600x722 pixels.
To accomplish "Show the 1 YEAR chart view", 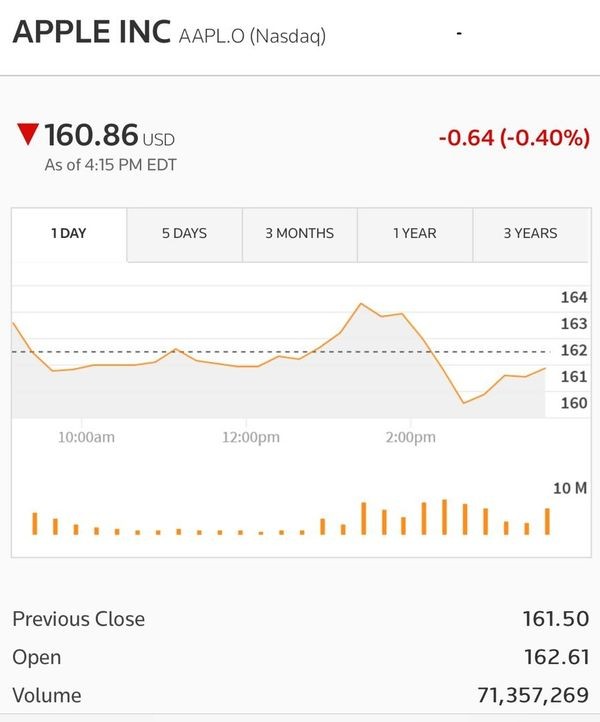I will [x=414, y=234].
